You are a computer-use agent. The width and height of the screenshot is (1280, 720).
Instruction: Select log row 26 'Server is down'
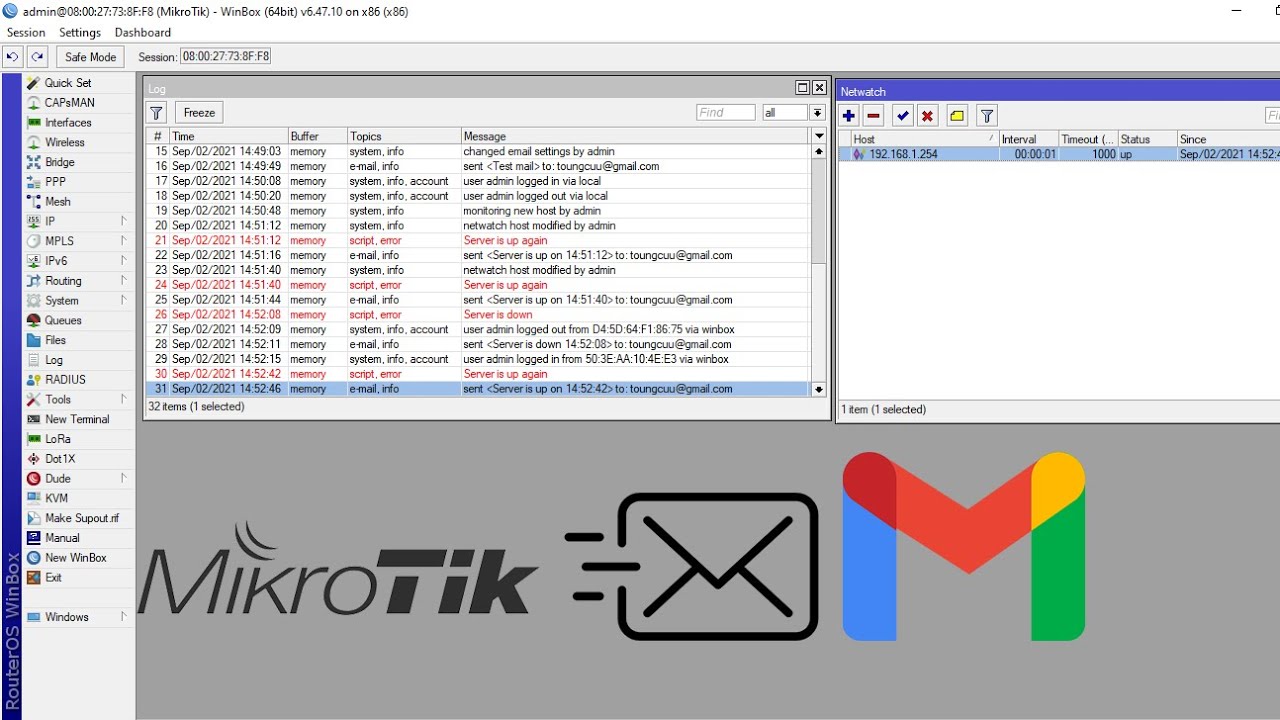[478, 315]
